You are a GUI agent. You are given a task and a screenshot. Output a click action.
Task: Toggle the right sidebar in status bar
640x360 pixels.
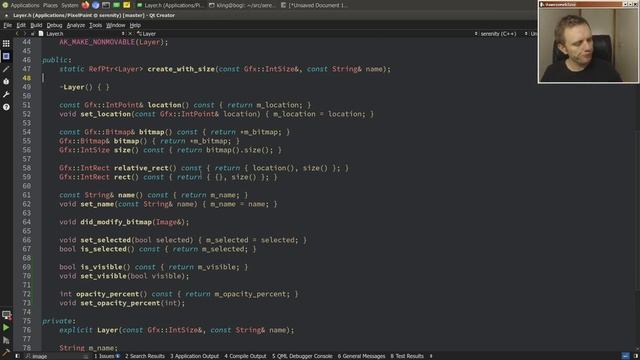point(636,356)
